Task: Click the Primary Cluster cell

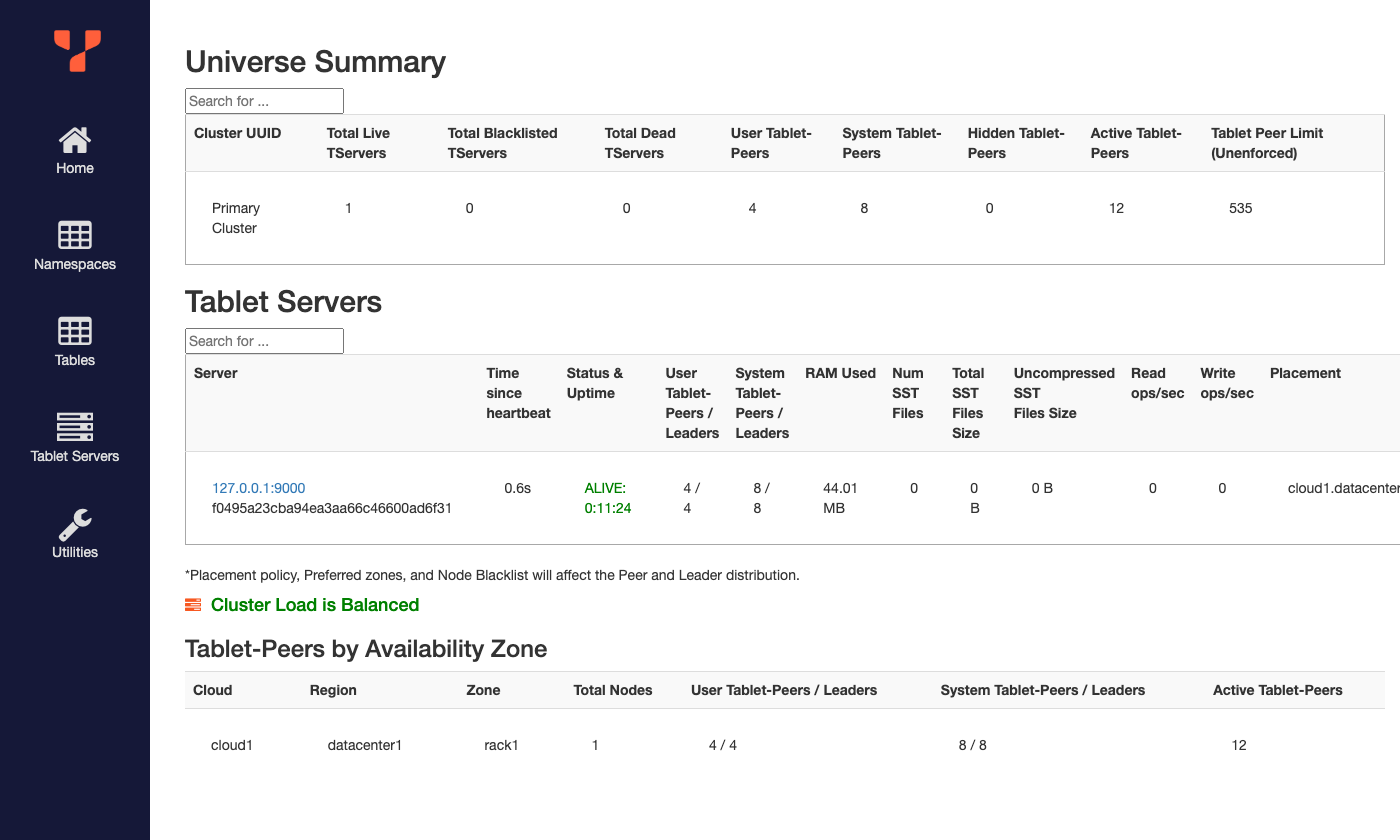Action: tap(236, 218)
